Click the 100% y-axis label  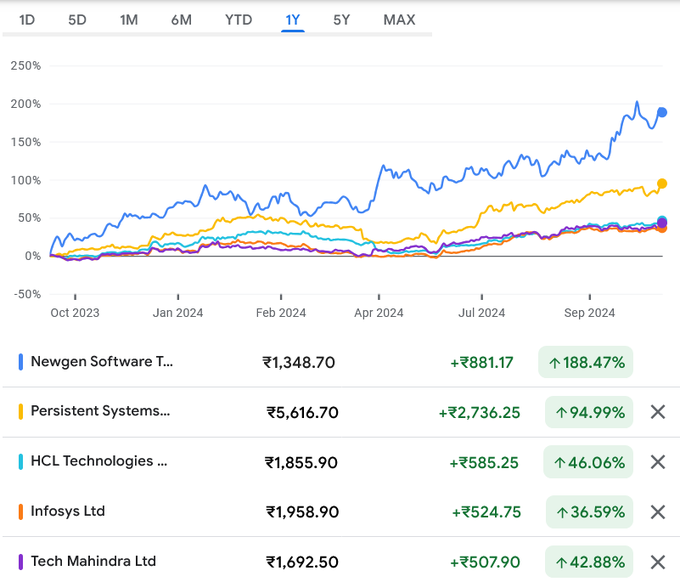(x=26, y=180)
